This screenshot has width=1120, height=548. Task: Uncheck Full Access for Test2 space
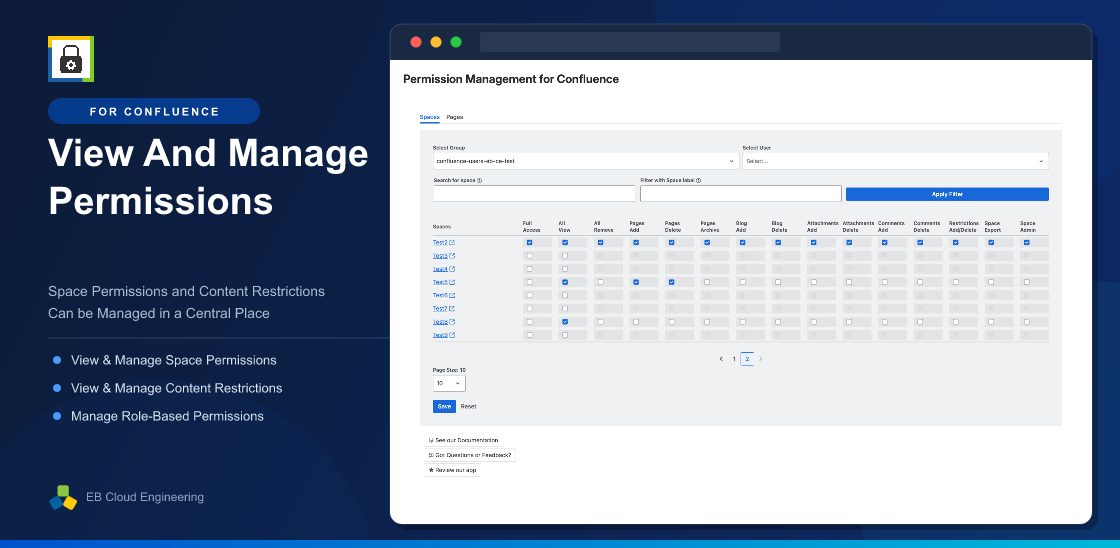529,243
